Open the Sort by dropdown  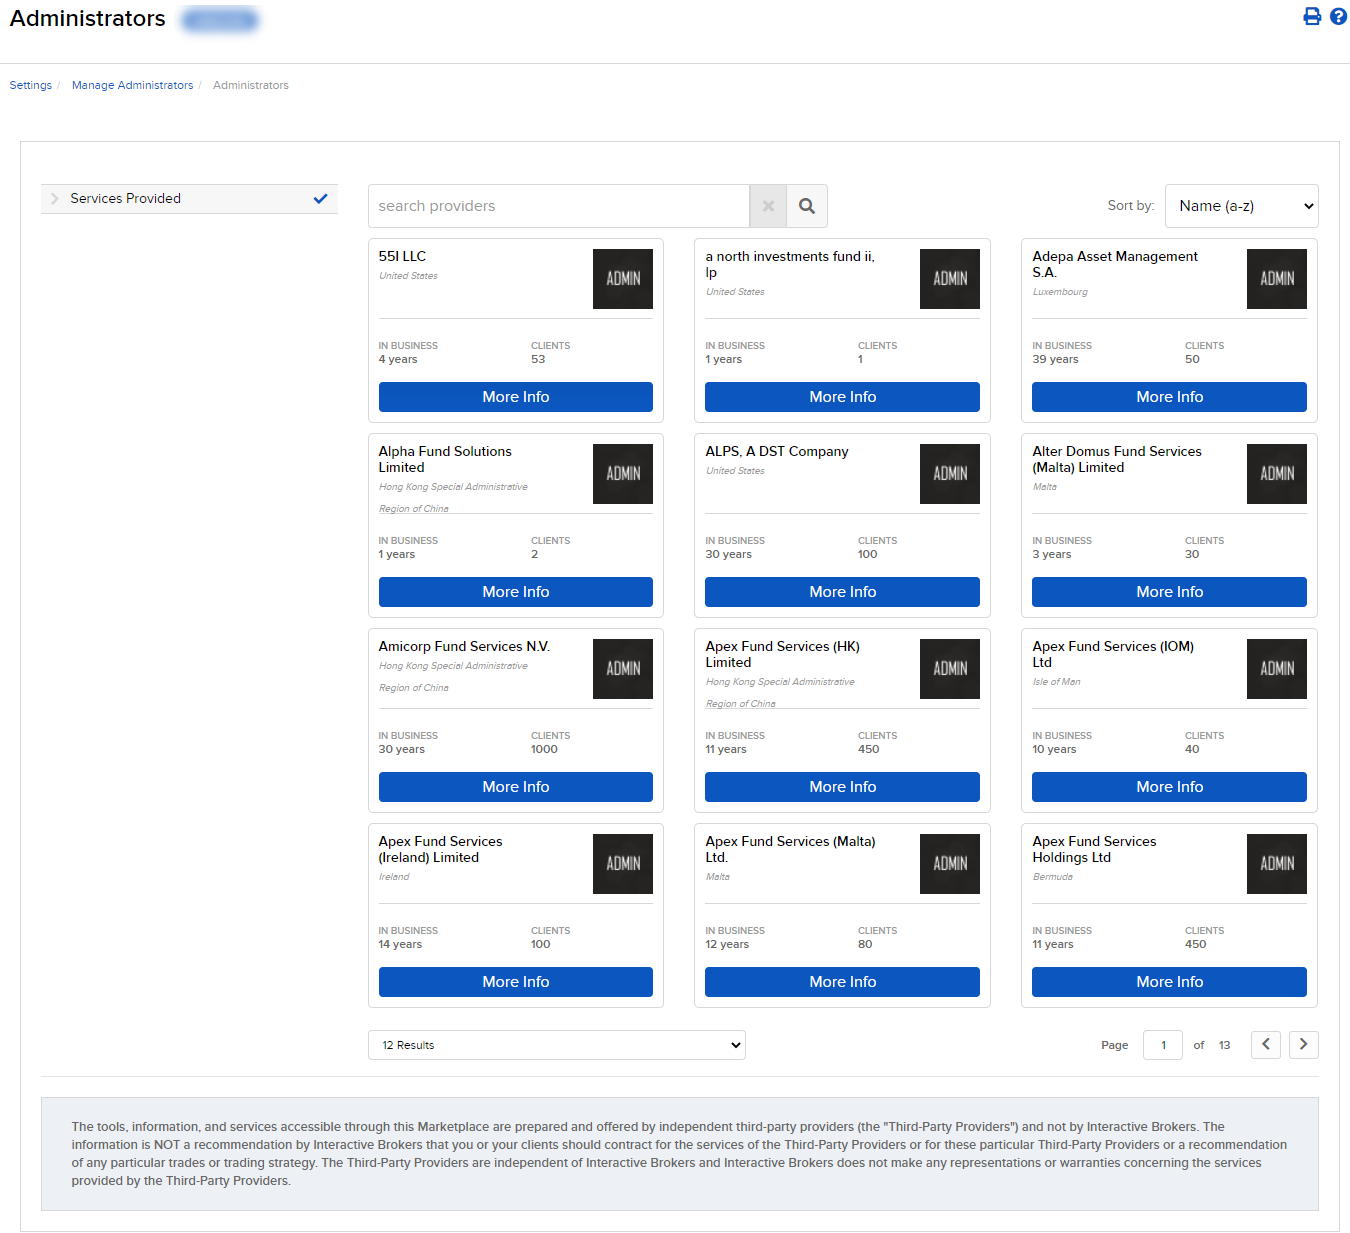(x=1241, y=206)
